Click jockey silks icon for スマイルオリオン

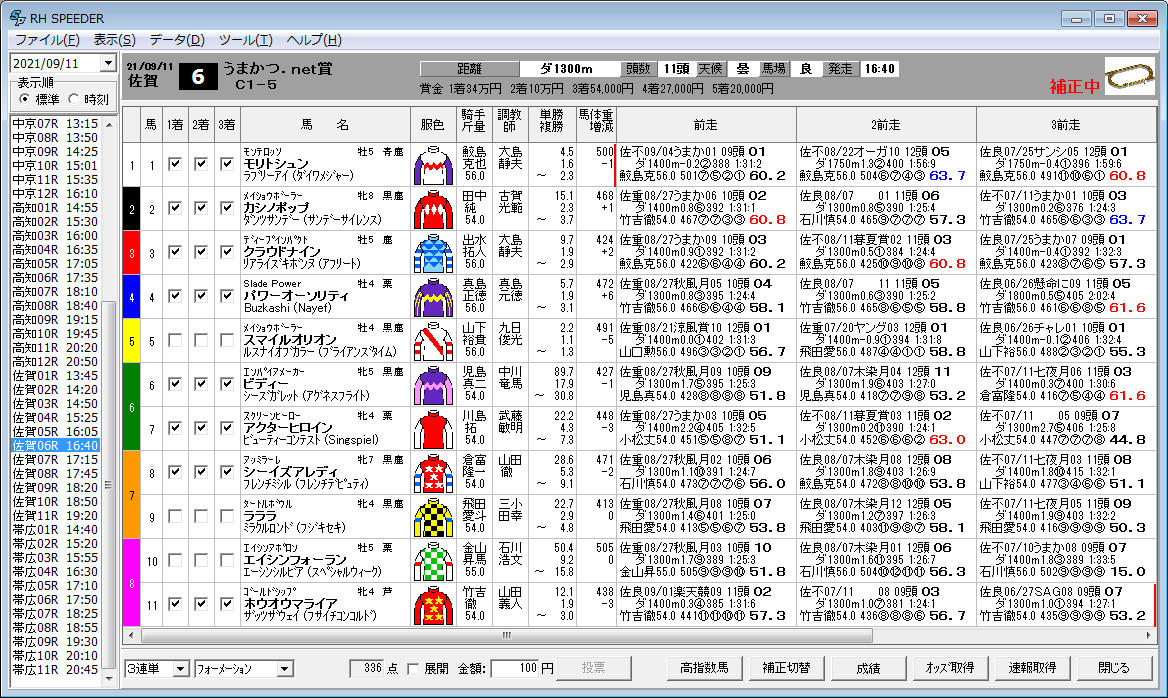[x=433, y=341]
